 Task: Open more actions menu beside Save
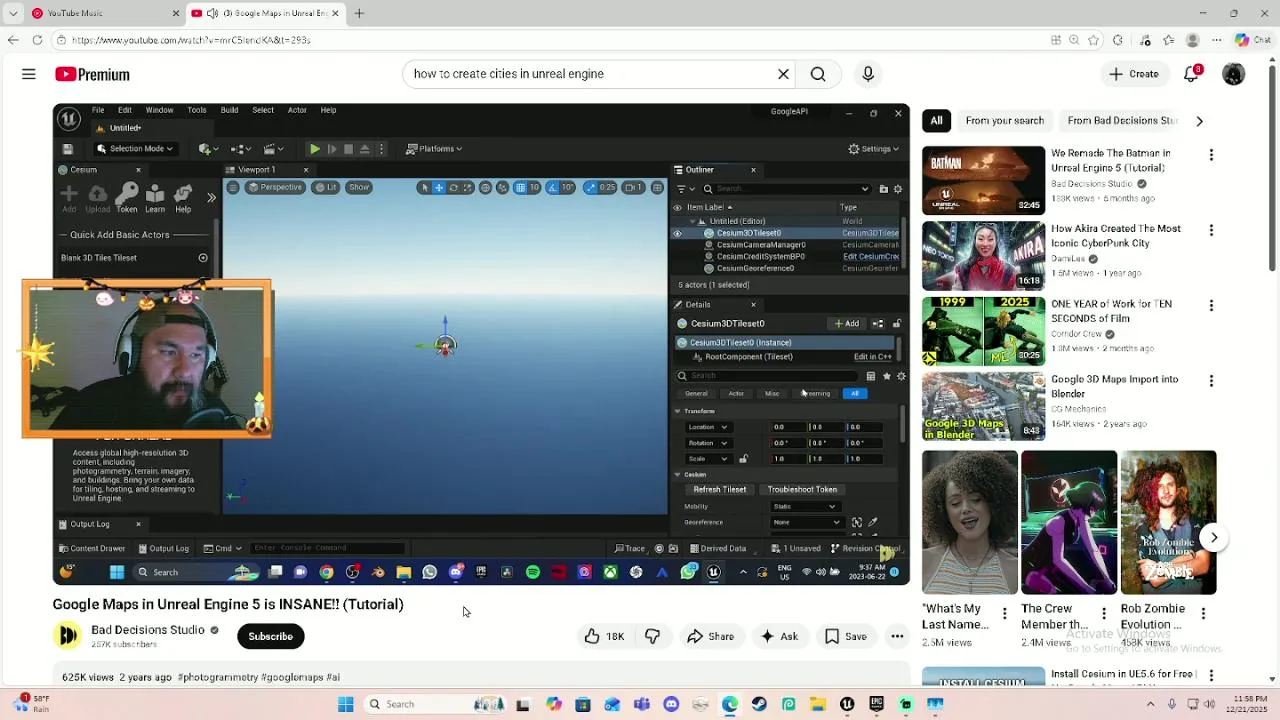point(897,636)
